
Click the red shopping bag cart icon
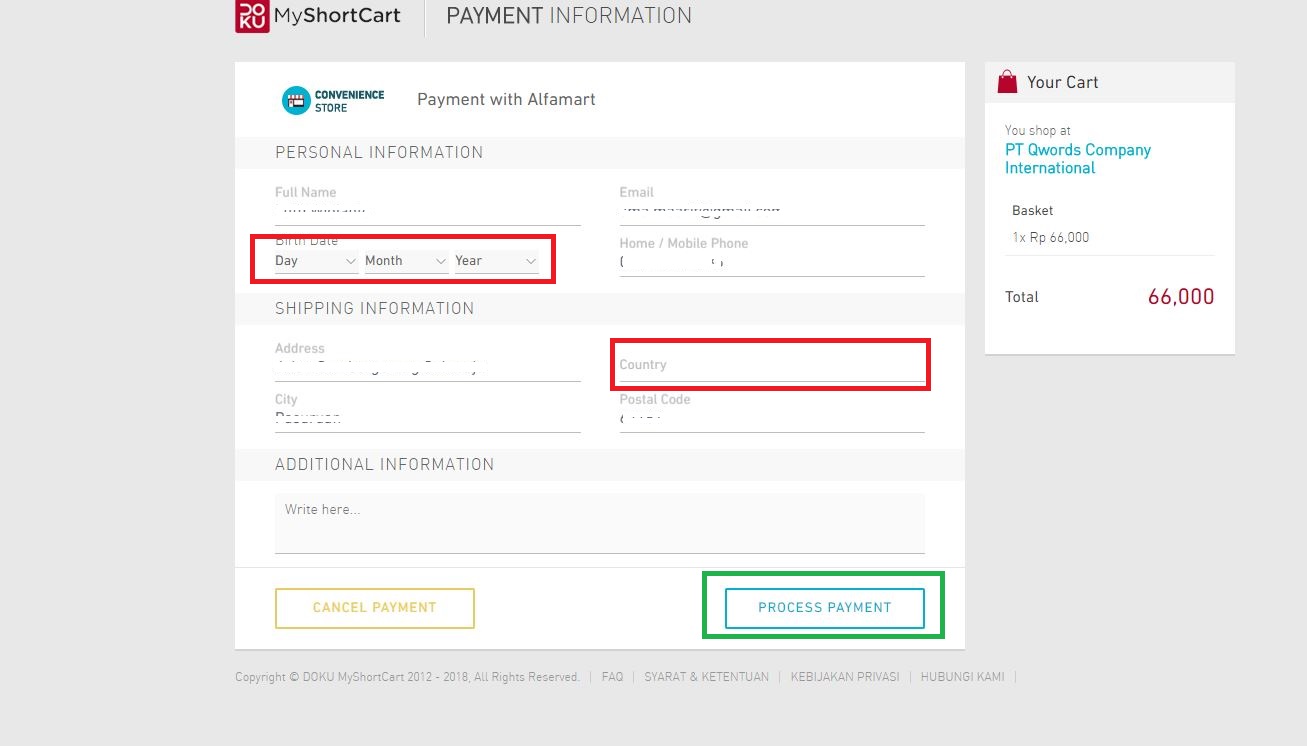(1007, 82)
